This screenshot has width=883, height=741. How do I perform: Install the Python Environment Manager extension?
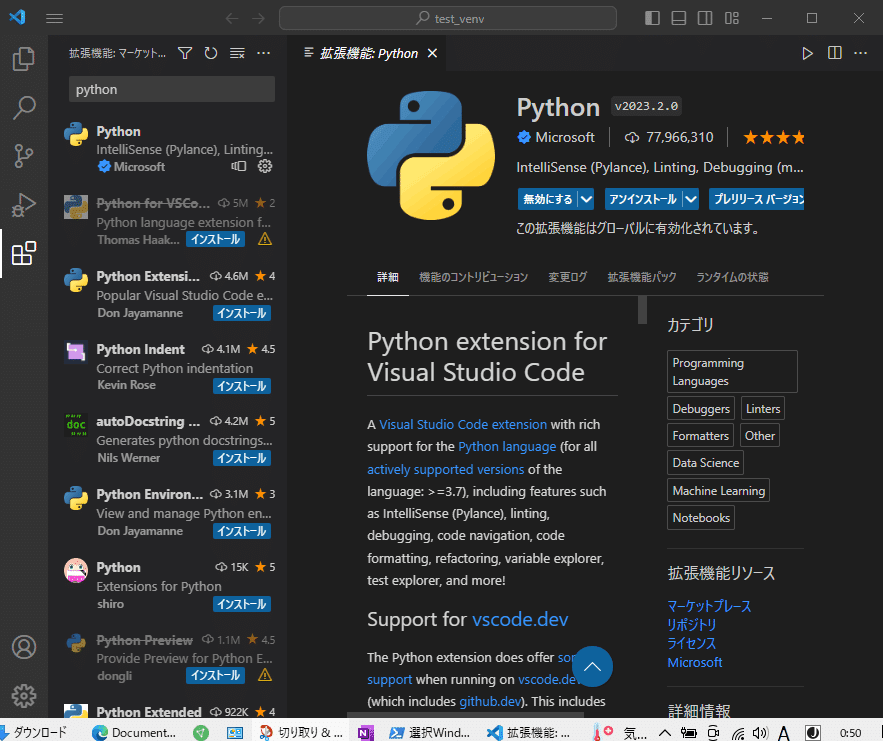242,531
